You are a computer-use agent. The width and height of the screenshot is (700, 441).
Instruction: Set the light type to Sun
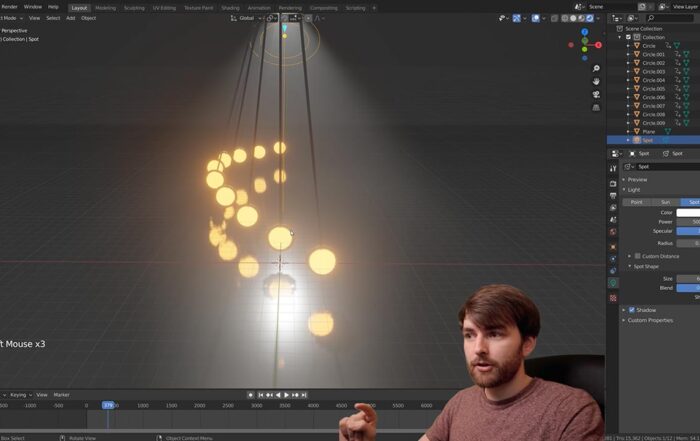[665, 202]
